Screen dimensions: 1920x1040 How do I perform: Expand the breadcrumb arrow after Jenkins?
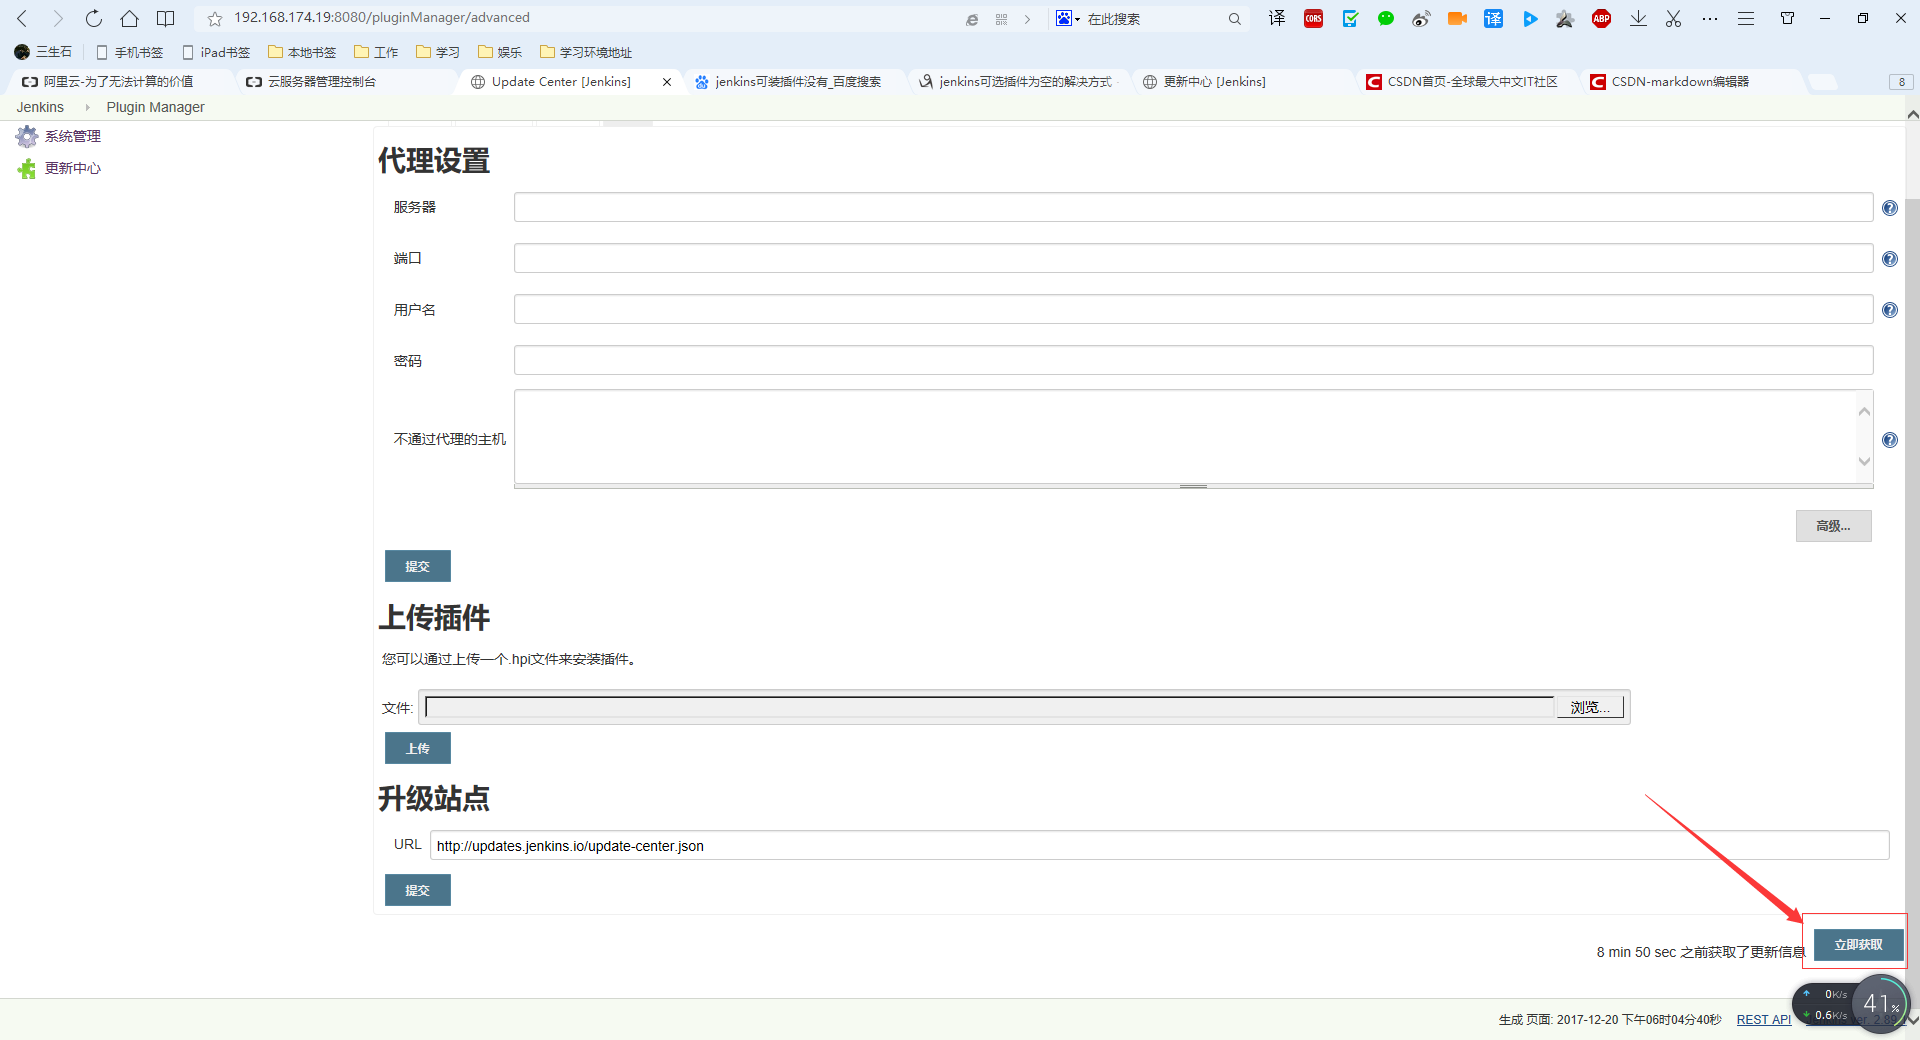pyautogui.click(x=87, y=107)
